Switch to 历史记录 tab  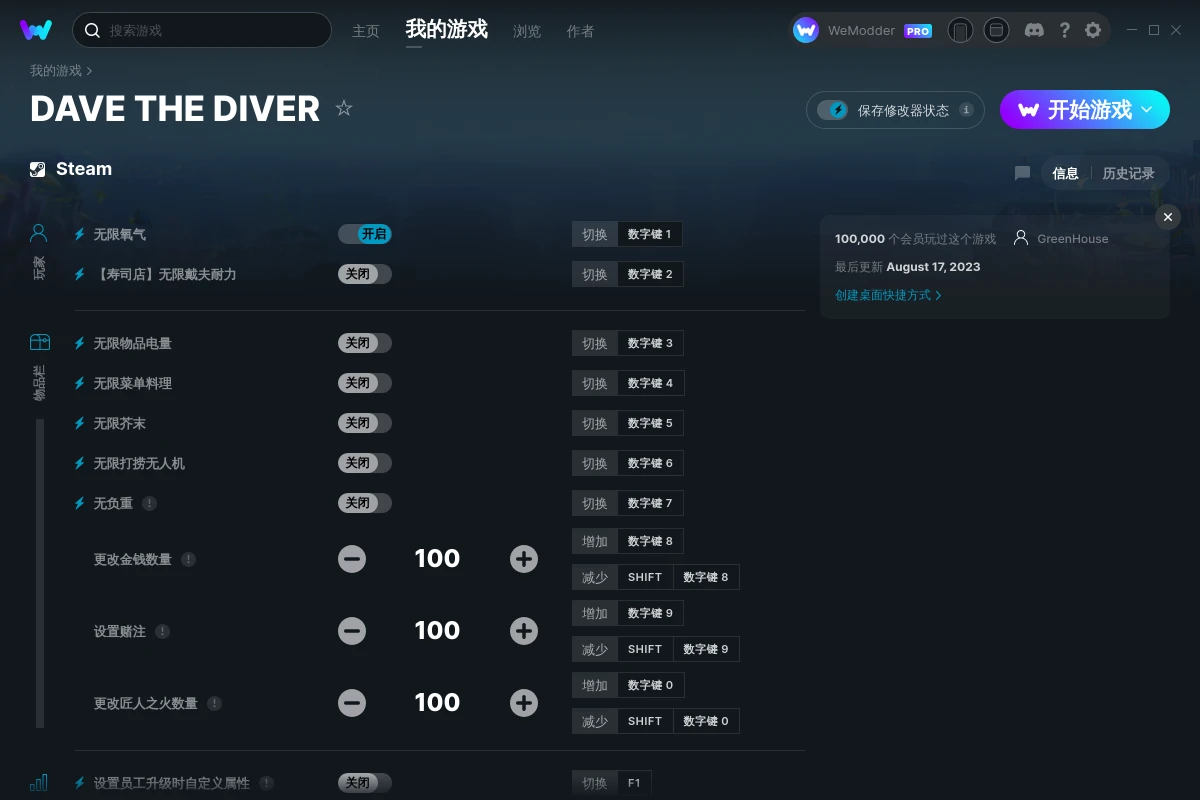pyautogui.click(x=1128, y=173)
